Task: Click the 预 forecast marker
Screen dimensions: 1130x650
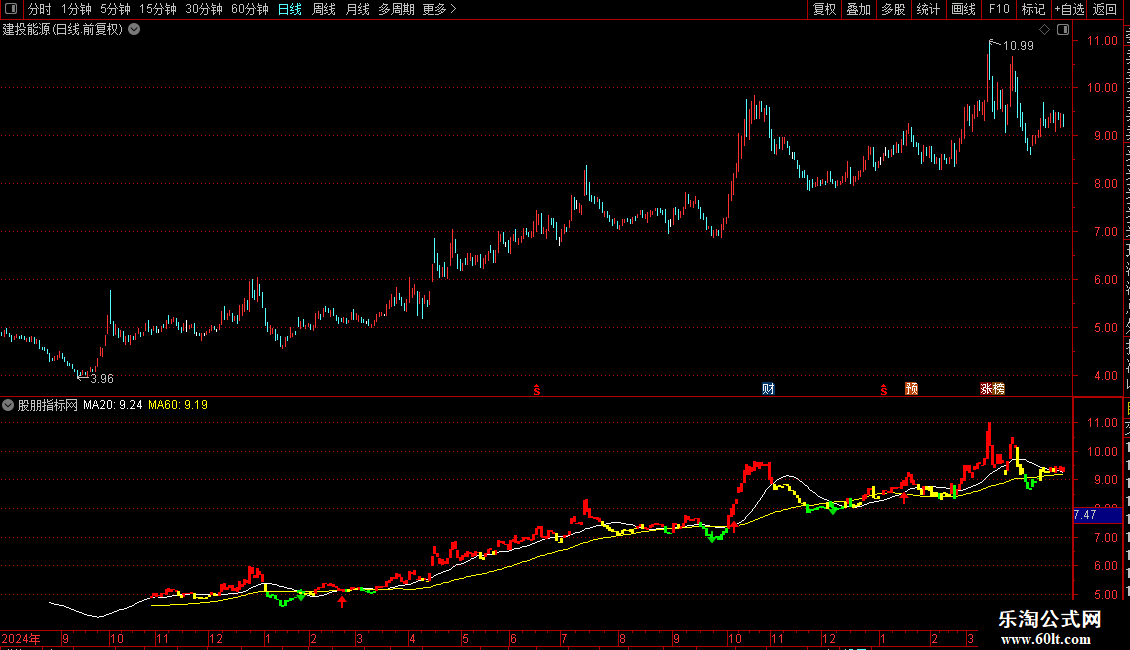Action: point(912,389)
